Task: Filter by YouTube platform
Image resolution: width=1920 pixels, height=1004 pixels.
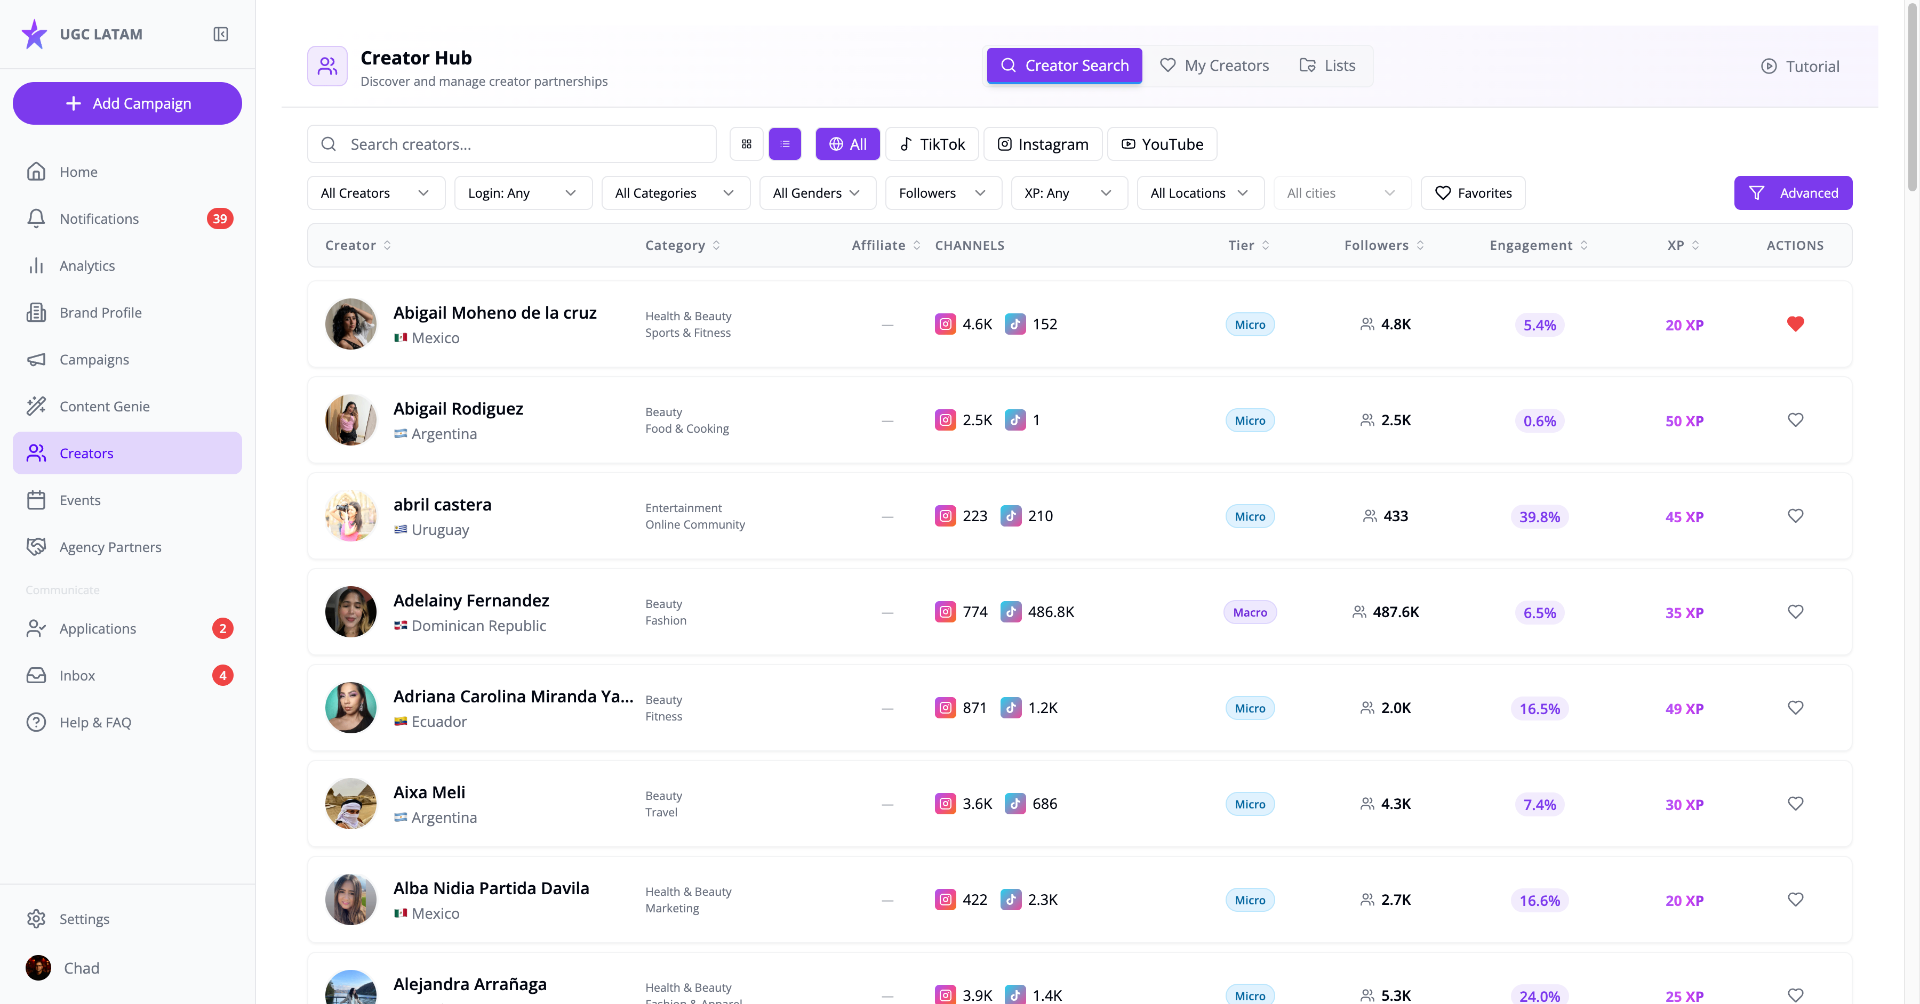Action: pos(1162,144)
